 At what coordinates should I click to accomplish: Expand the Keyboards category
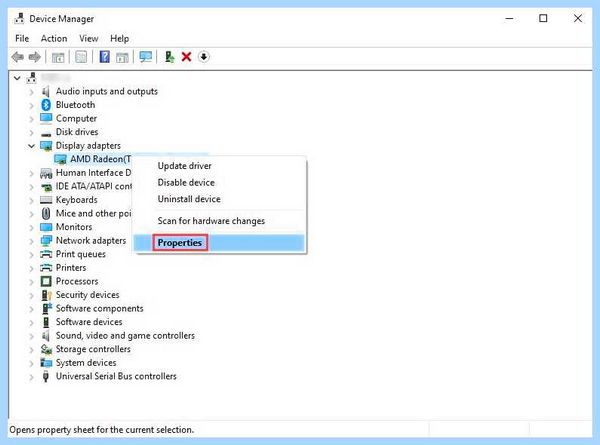(31, 200)
